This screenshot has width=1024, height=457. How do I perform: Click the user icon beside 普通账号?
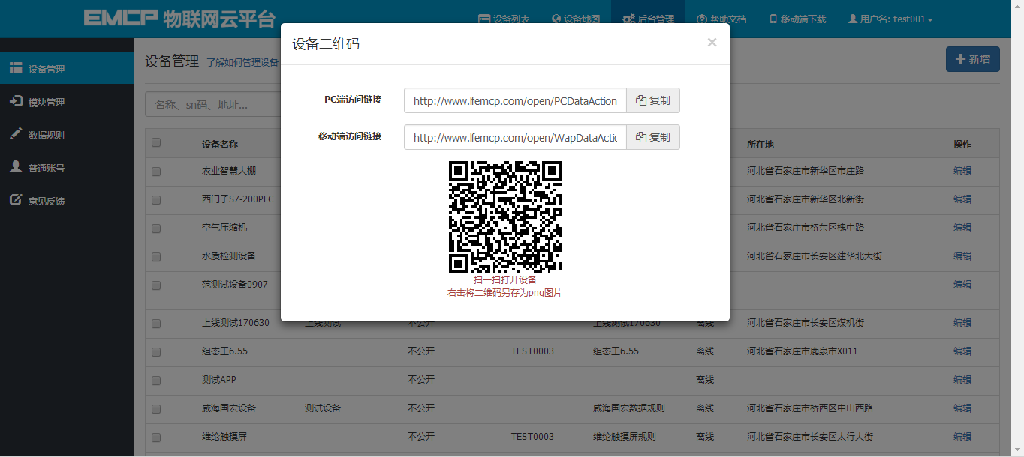[x=16, y=166]
